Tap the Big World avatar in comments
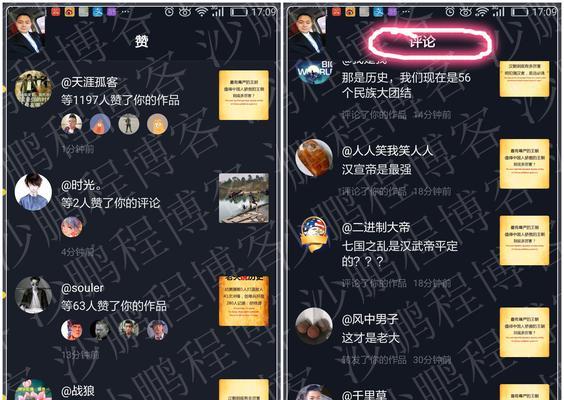The width and height of the screenshot is (564, 400). [314, 72]
